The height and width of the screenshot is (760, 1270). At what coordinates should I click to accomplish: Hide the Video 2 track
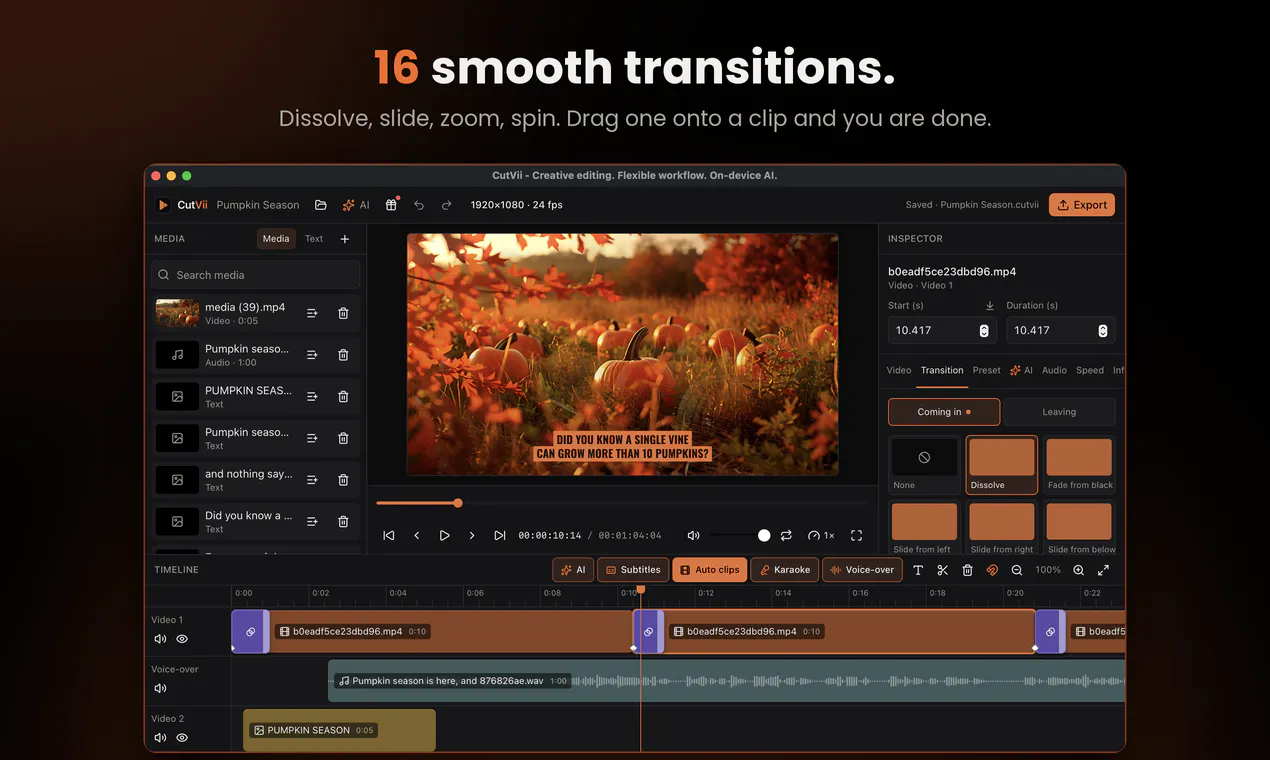pos(182,738)
